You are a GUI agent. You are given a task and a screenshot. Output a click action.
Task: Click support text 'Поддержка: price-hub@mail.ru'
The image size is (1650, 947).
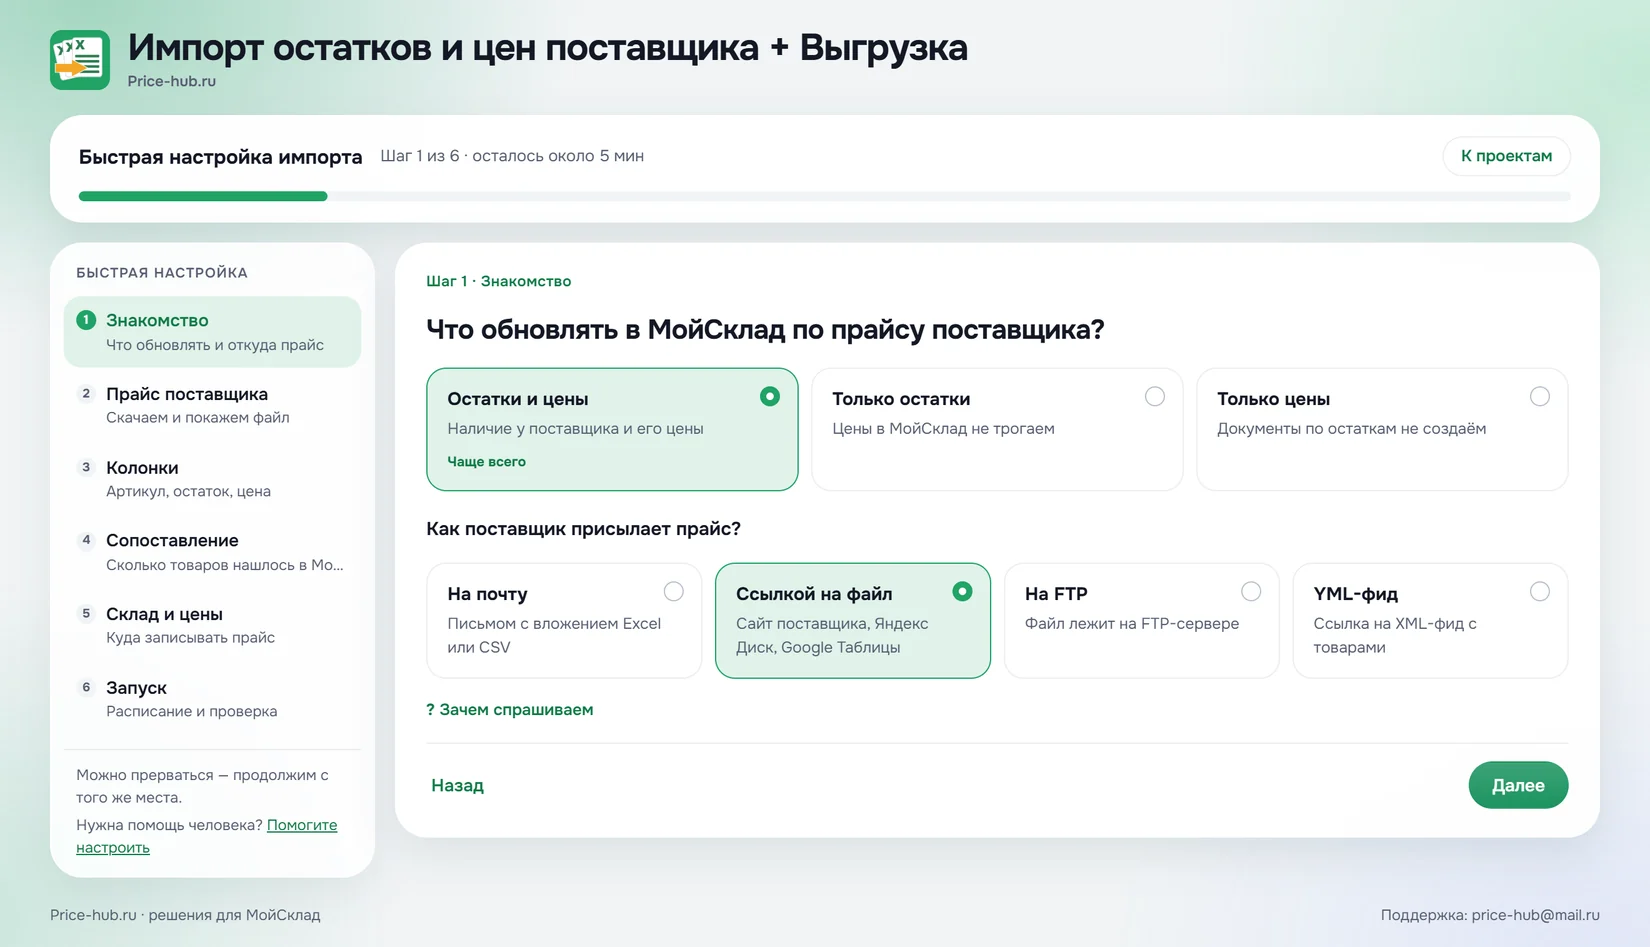pos(1490,915)
